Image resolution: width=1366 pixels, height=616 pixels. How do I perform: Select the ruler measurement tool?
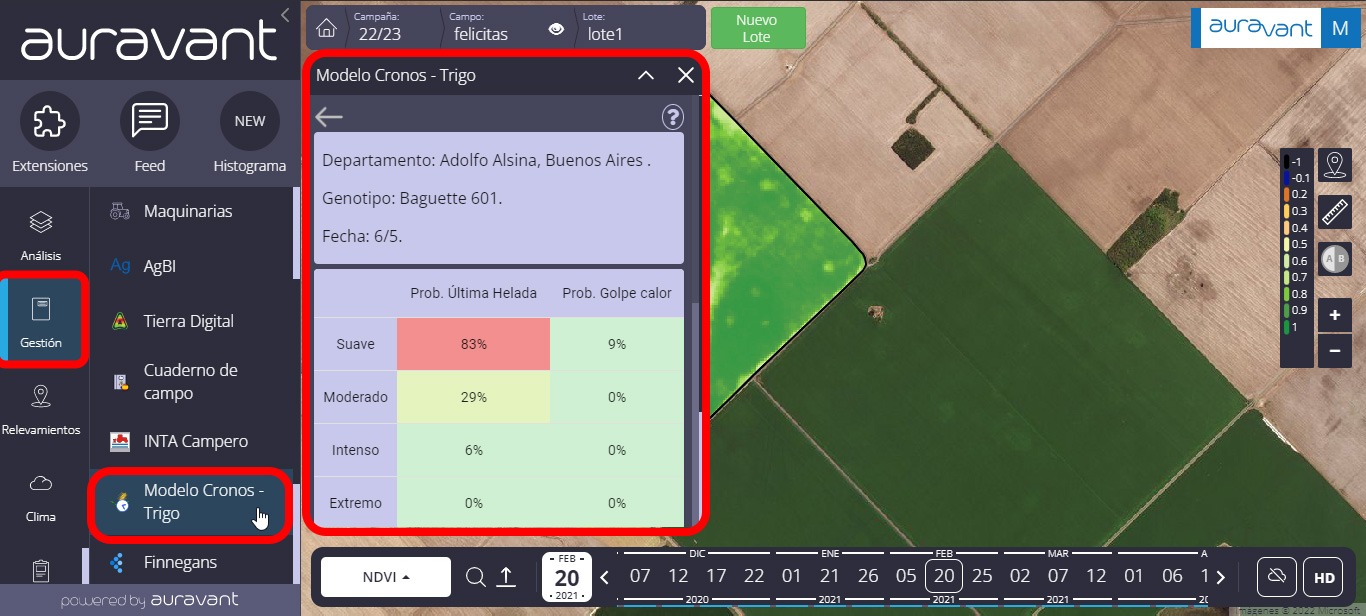pyautogui.click(x=1335, y=211)
